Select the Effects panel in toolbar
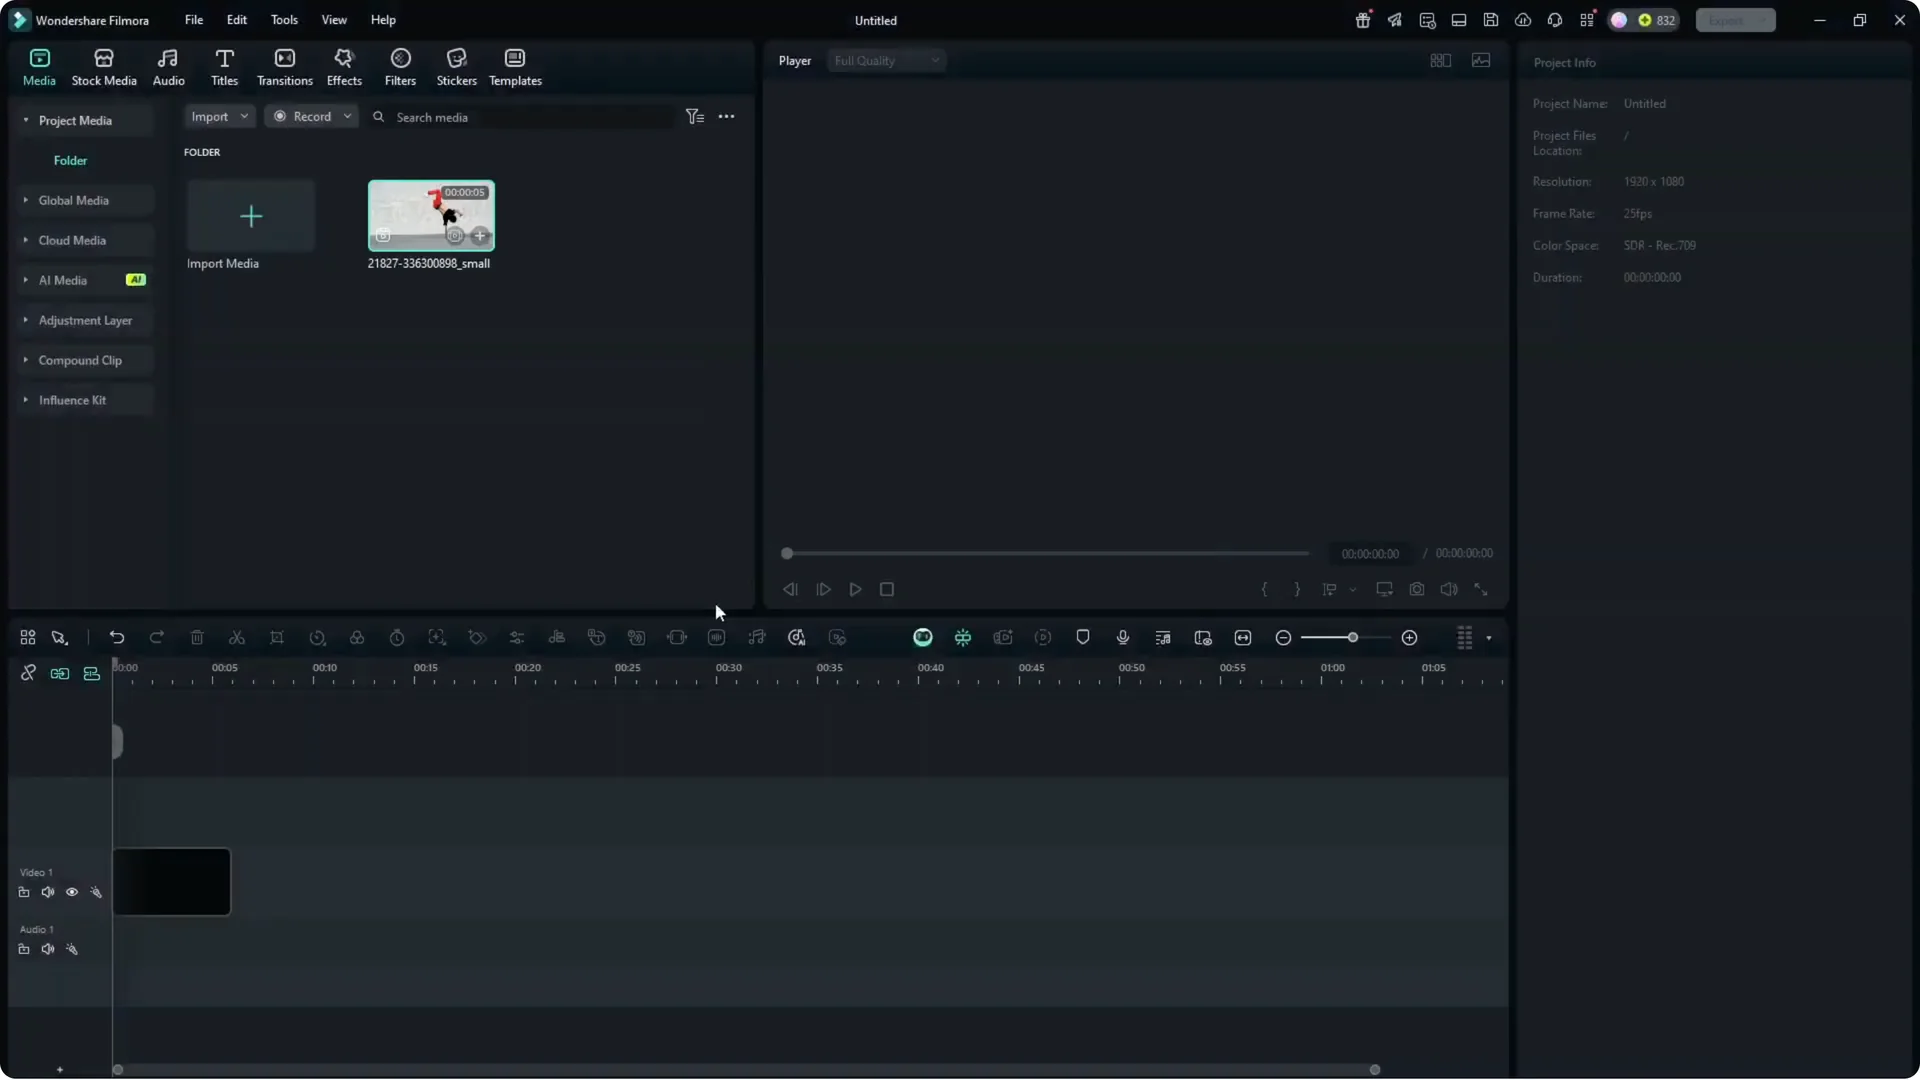 pyautogui.click(x=344, y=66)
